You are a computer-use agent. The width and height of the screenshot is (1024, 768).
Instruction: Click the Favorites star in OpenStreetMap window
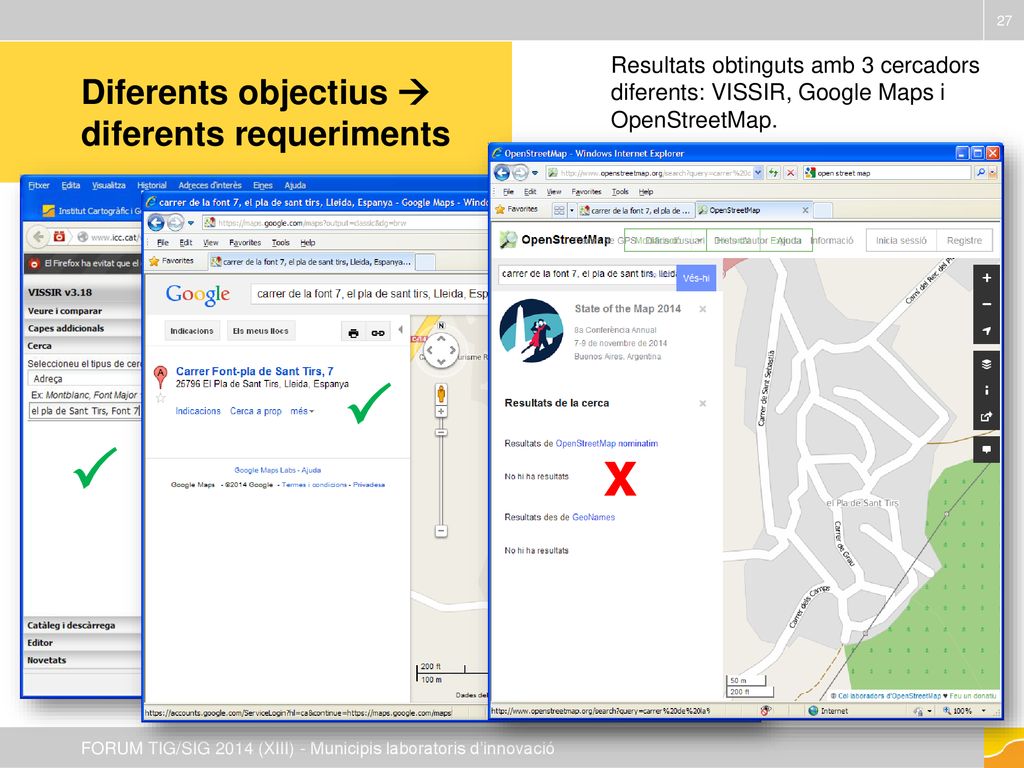point(500,210)
